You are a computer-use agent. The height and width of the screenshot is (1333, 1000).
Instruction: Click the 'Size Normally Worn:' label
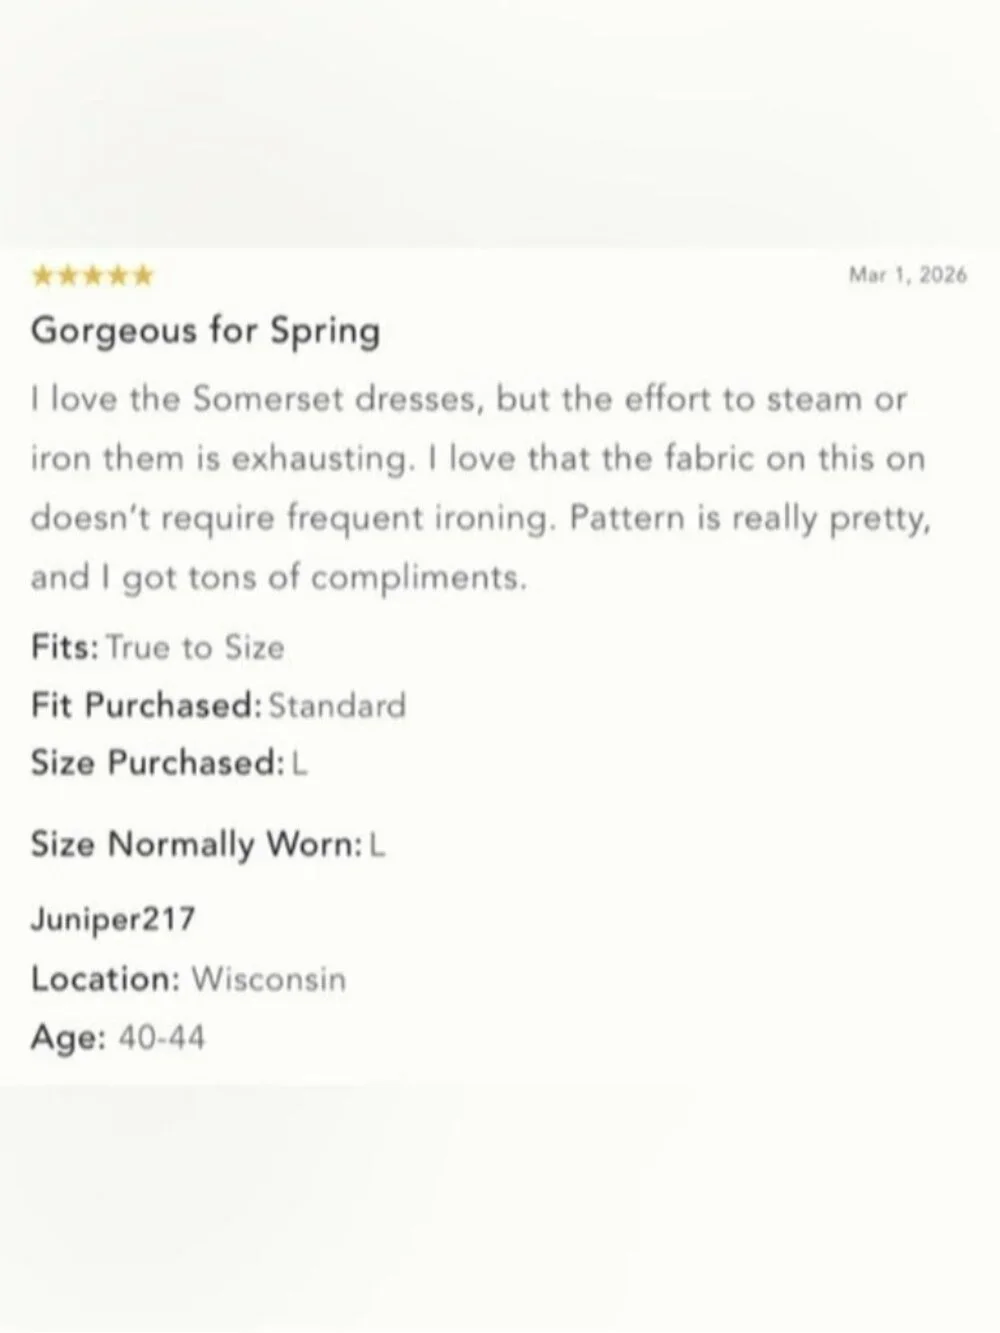click(x=196, y=844)
